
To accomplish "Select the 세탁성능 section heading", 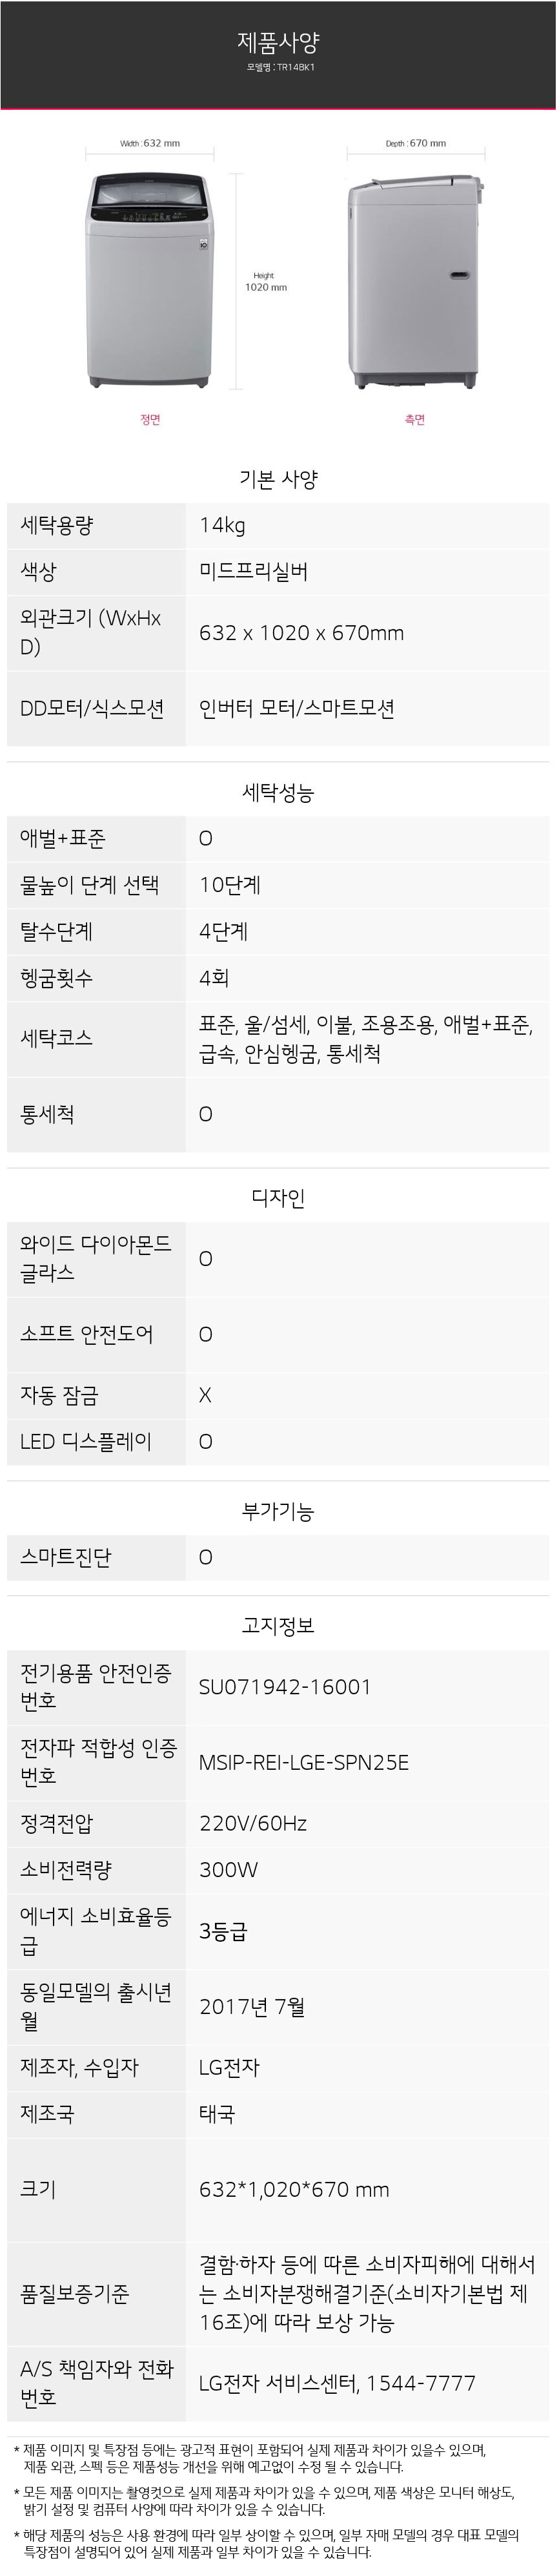I will pos(279,793).
